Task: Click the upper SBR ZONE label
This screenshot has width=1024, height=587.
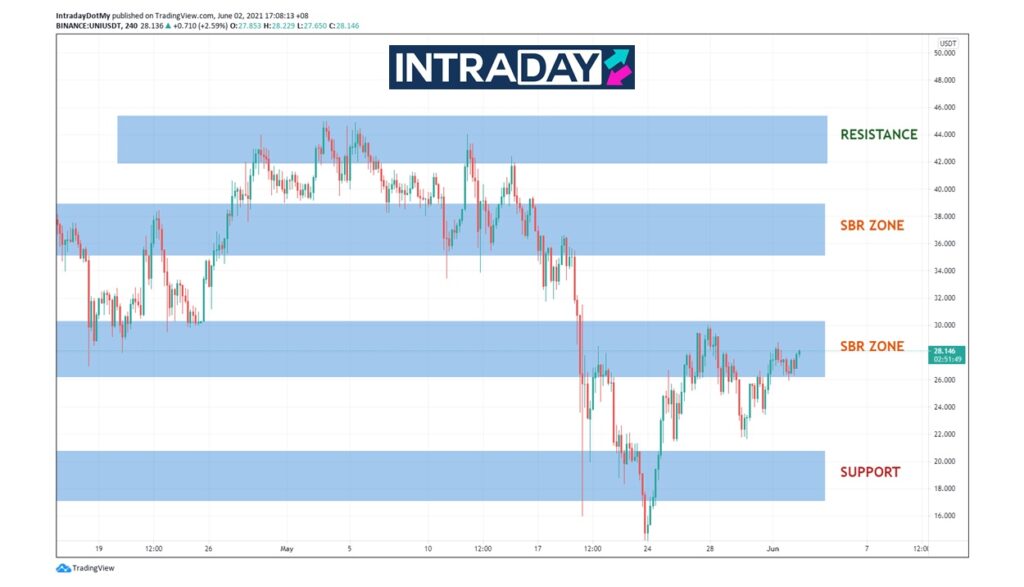Action: [871, 226]
